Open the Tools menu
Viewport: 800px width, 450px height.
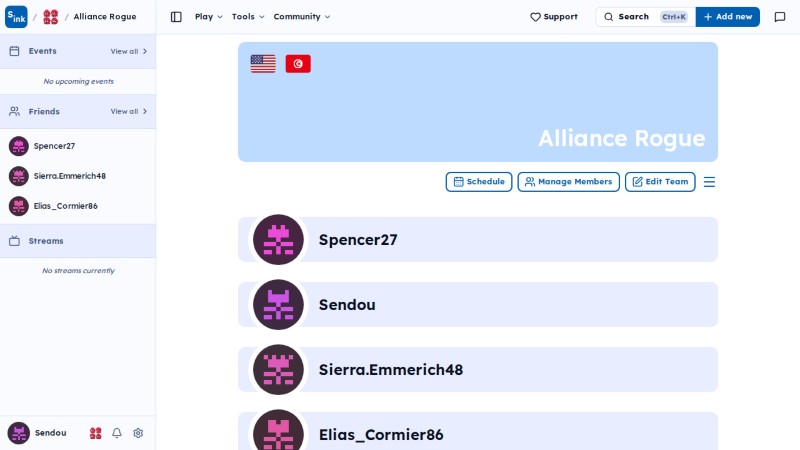coord(248,16)
